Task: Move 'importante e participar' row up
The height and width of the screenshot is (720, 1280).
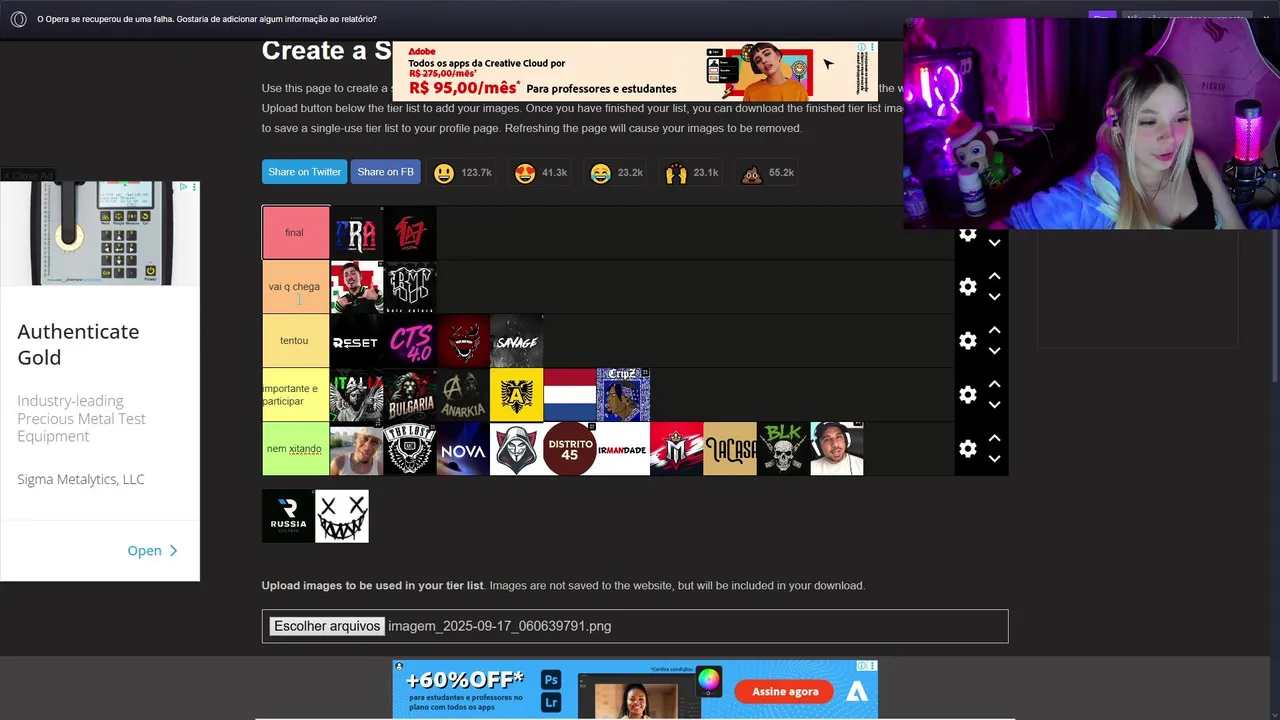Action: point(994,385)
